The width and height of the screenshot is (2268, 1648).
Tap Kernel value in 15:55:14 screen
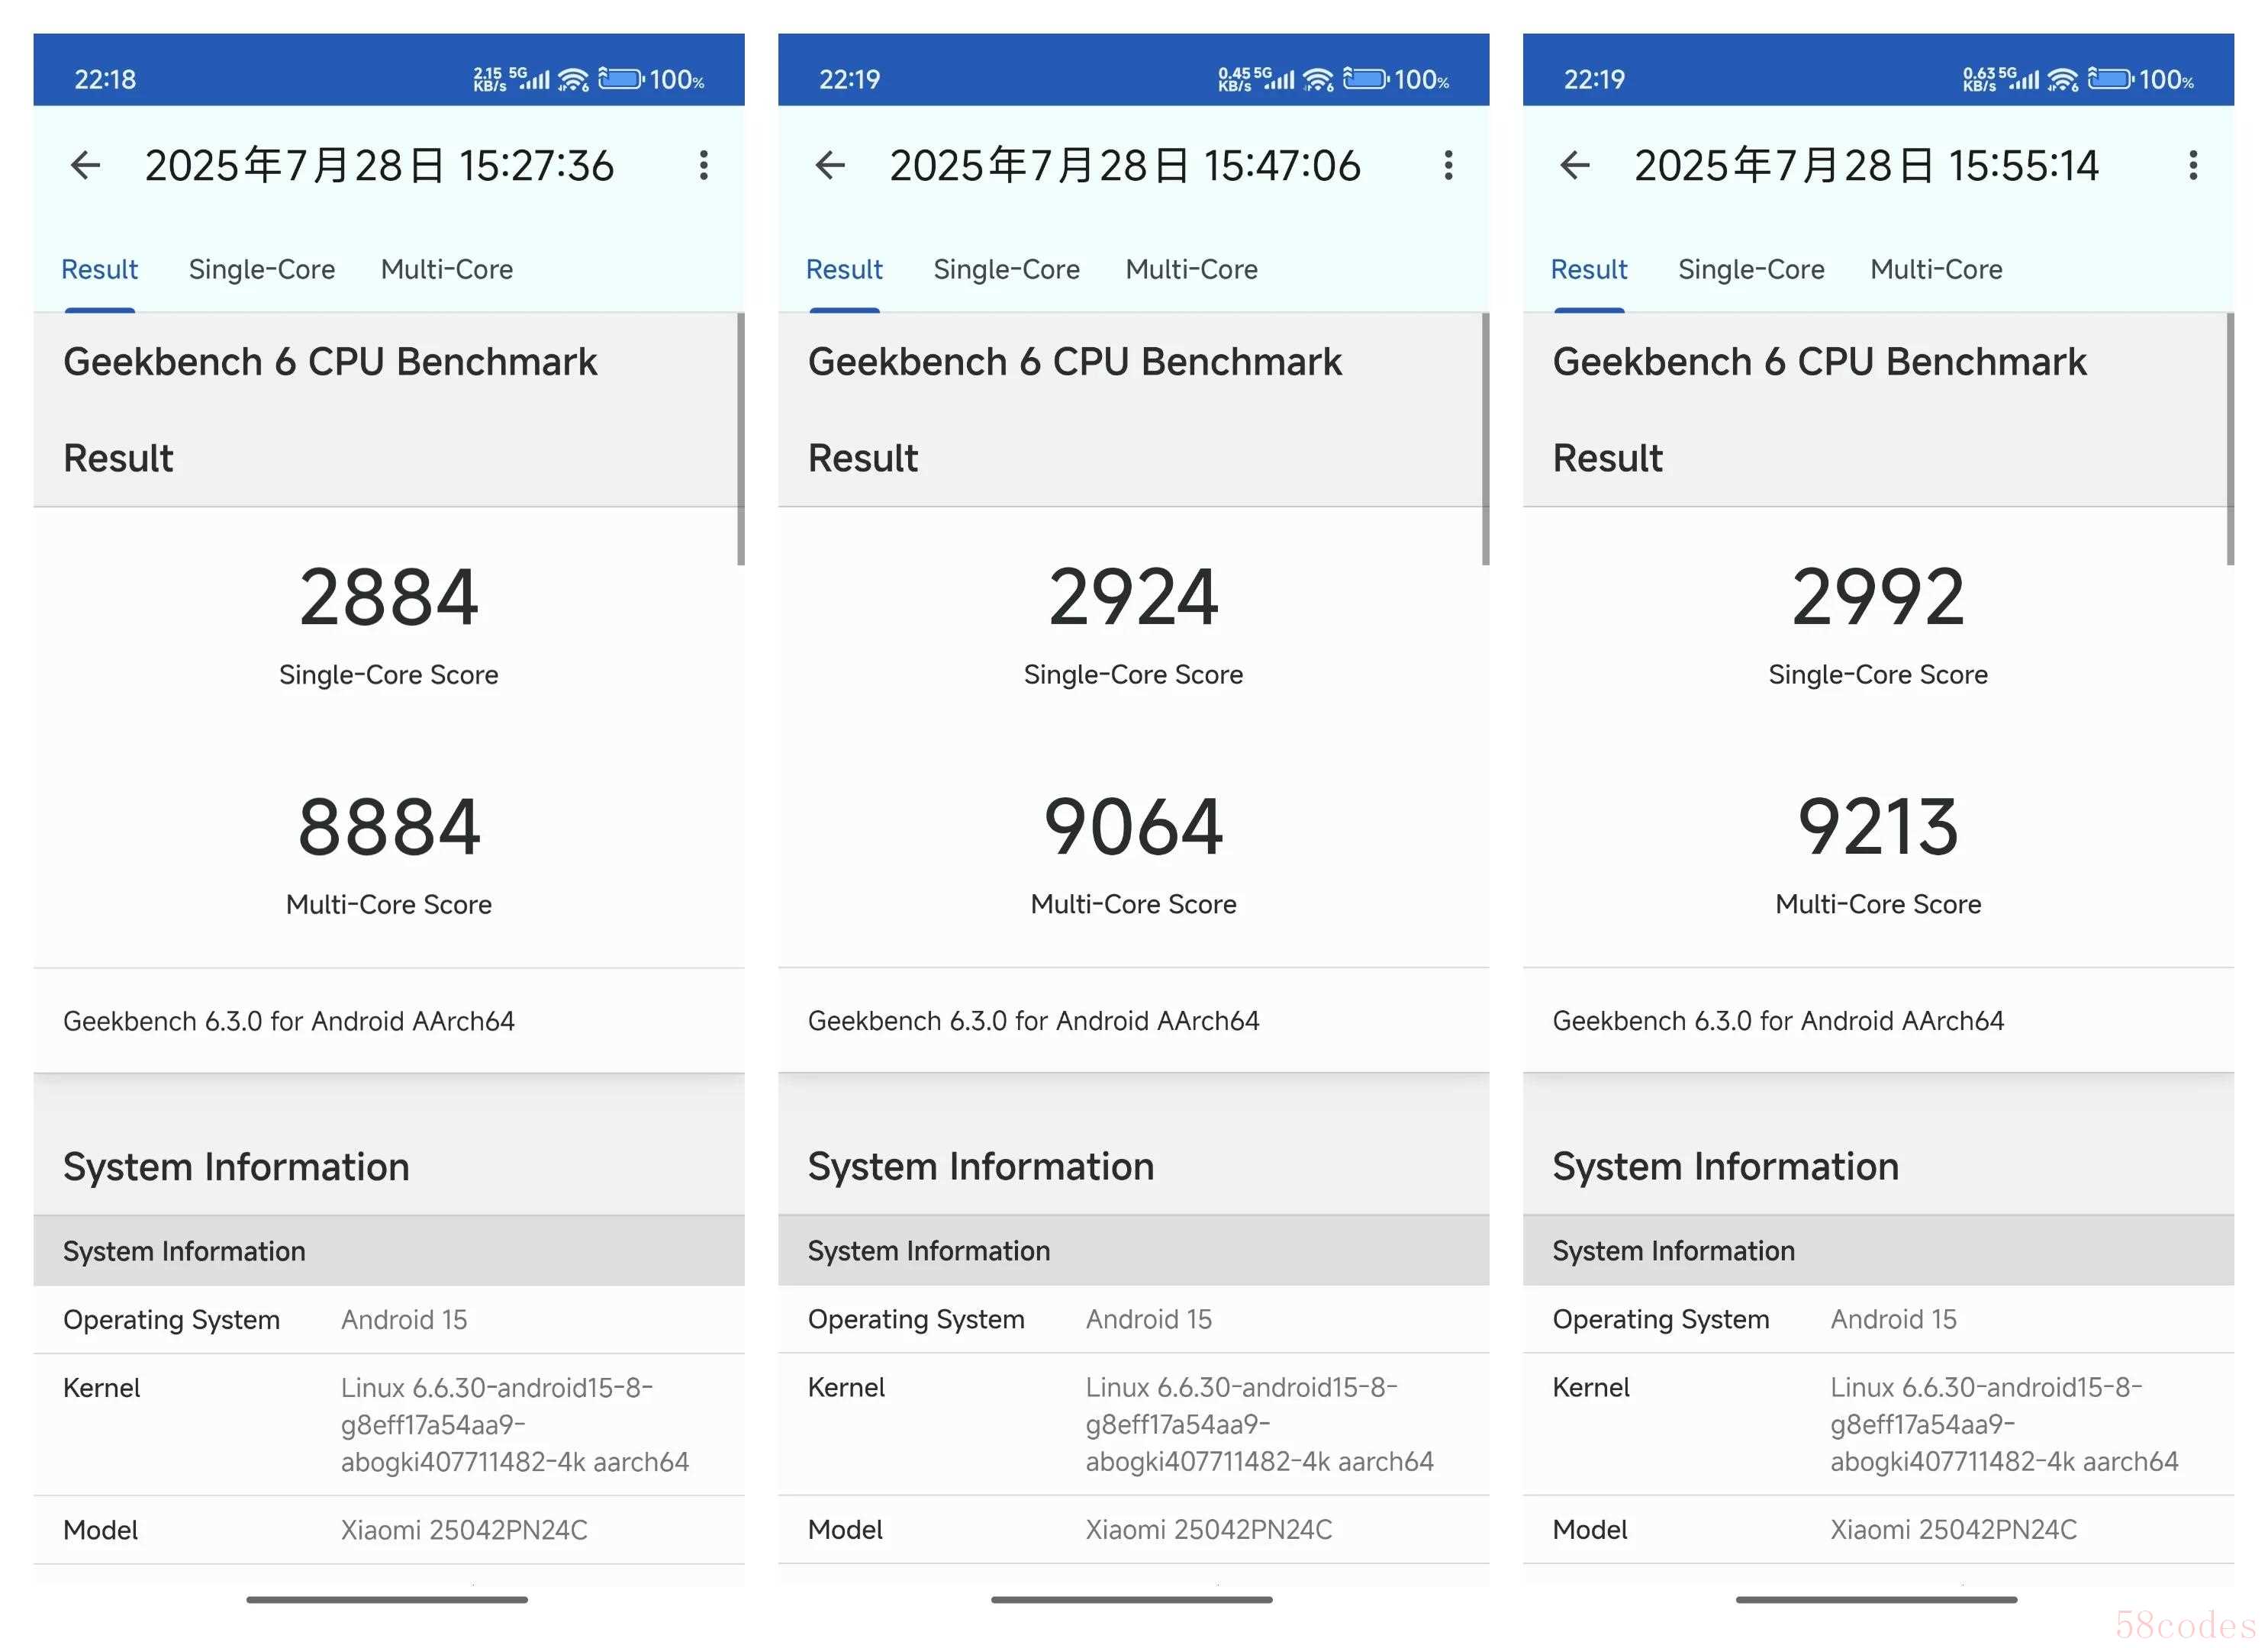(x=2005, y=1425)
